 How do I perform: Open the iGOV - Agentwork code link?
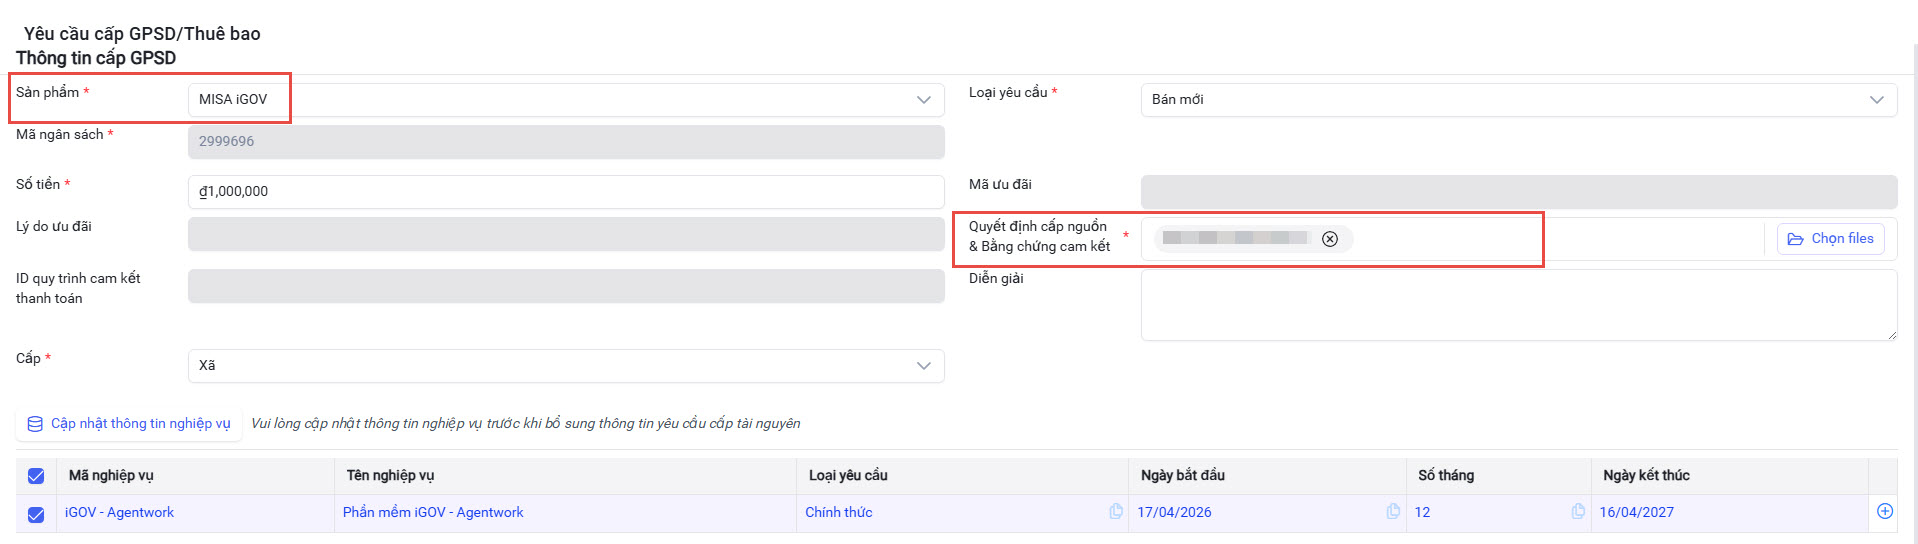pos(119,513)
